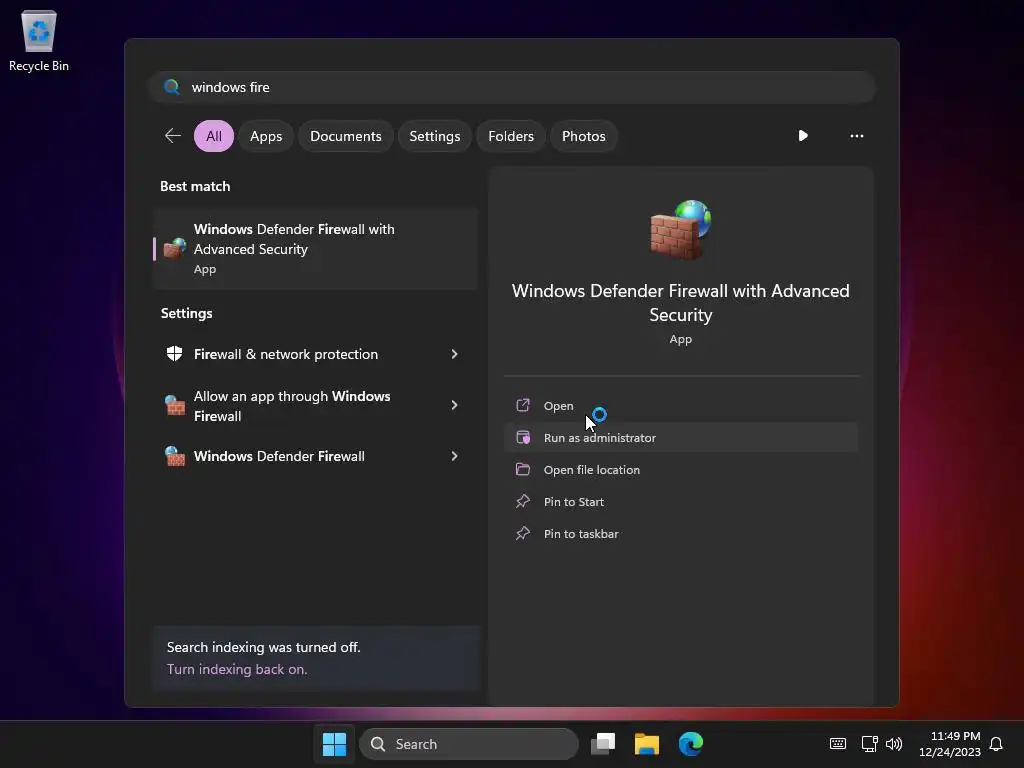Launch Microsoft Edge from the taskbar

pyautogui.click(x=690, y=744)
